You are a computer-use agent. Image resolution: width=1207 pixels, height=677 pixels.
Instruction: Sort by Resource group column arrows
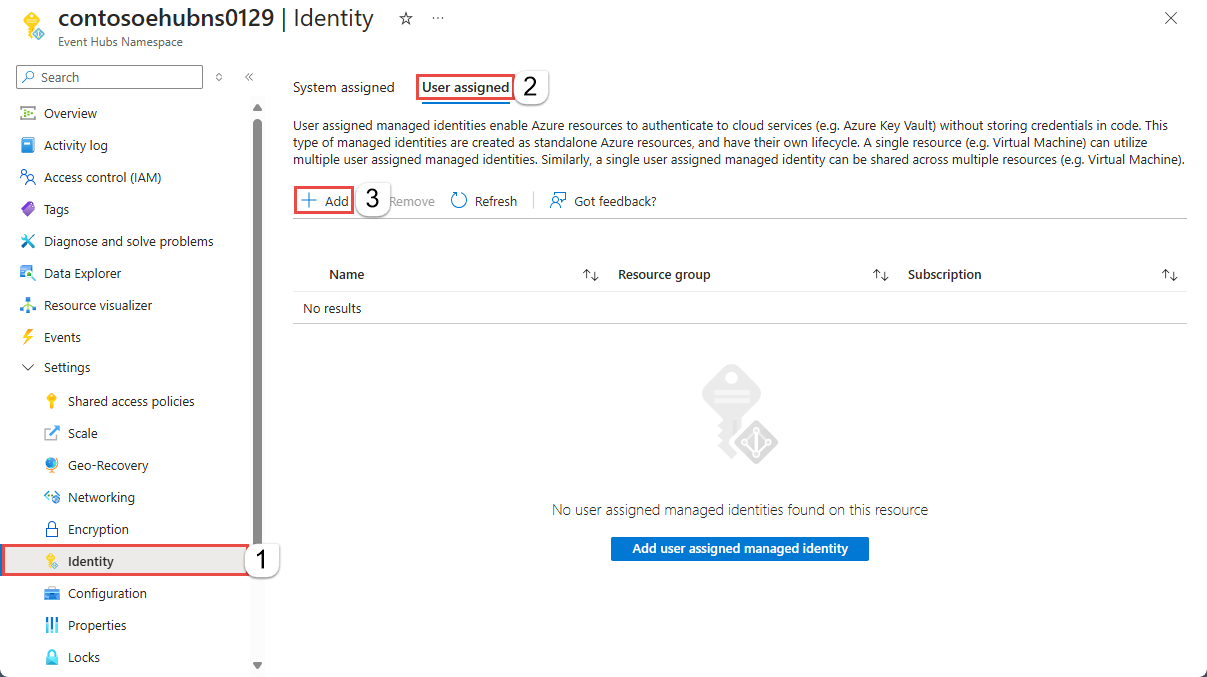pos(880,275)
